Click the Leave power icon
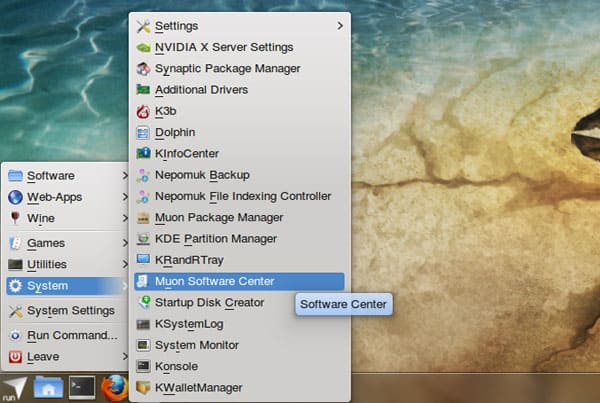Screen dimensions: 600x403 click(15, 357)
